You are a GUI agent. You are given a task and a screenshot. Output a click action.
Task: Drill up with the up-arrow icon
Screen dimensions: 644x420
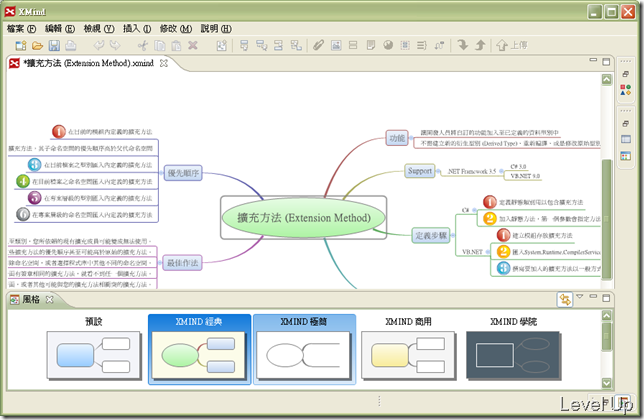(x=480, y=45)
